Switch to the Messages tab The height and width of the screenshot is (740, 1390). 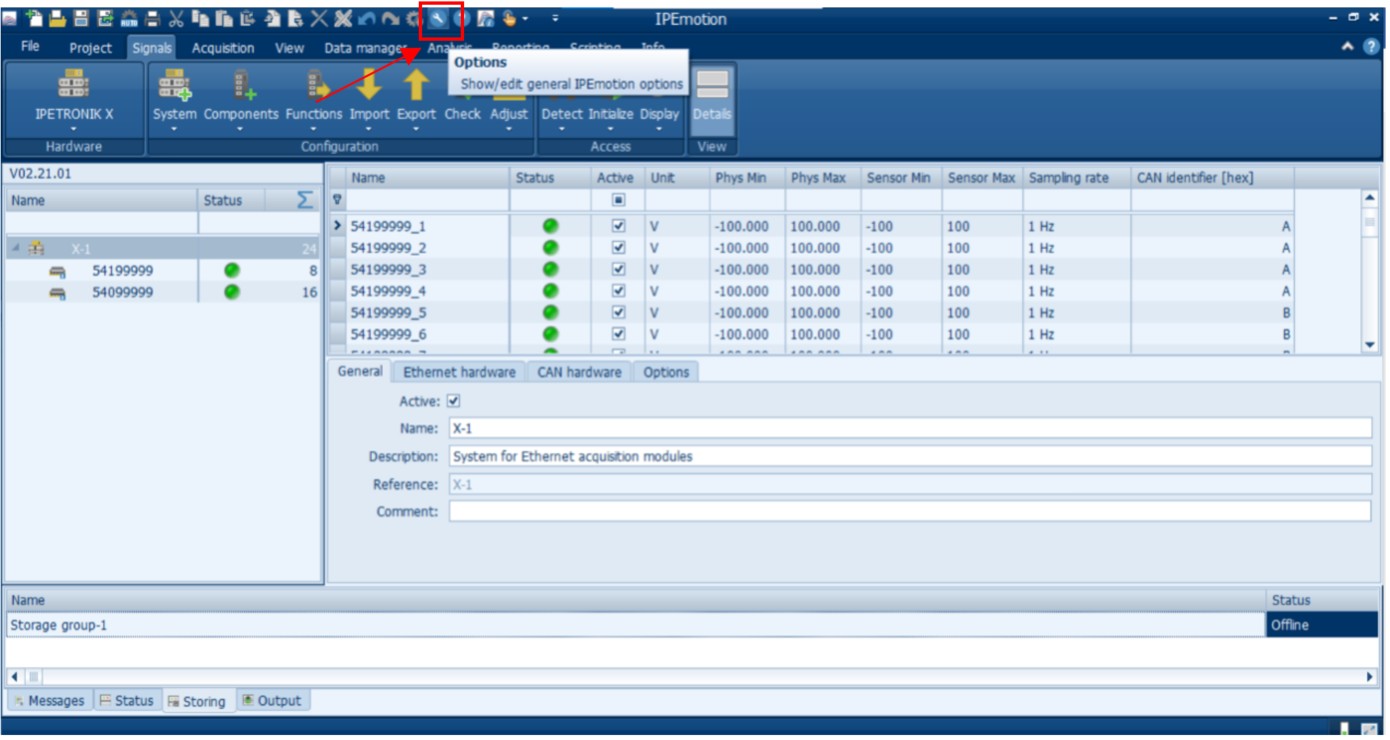[x=49, y=701]
